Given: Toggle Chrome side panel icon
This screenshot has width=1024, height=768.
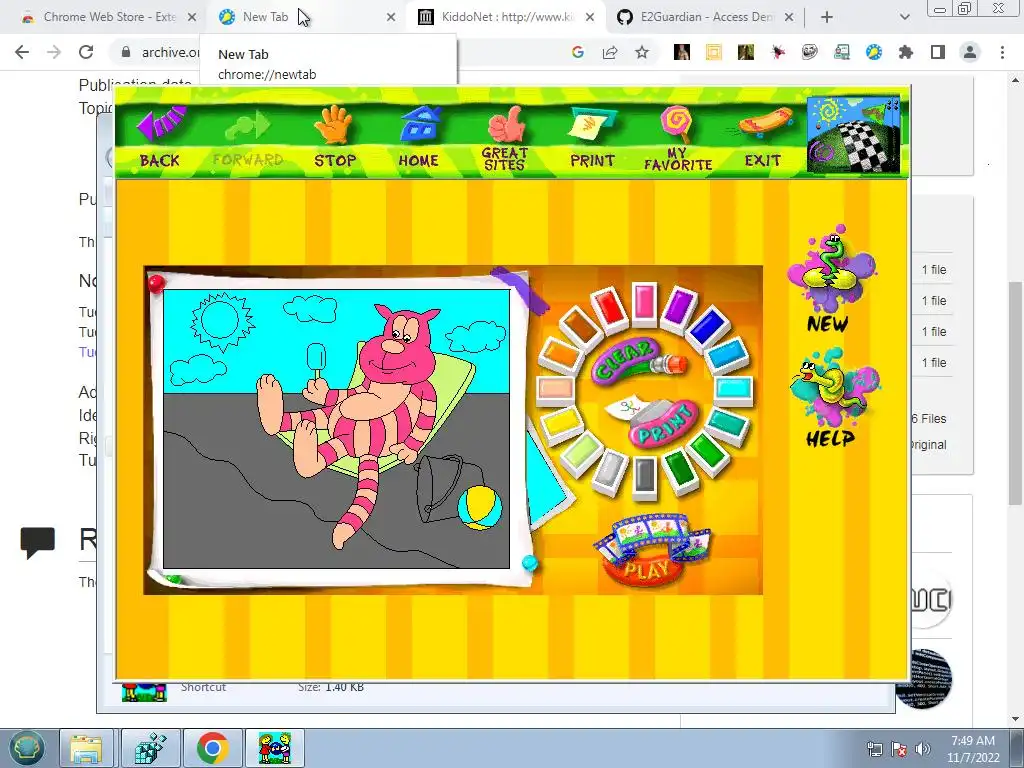Looking at the screenshot, I should tap(938, 52).
